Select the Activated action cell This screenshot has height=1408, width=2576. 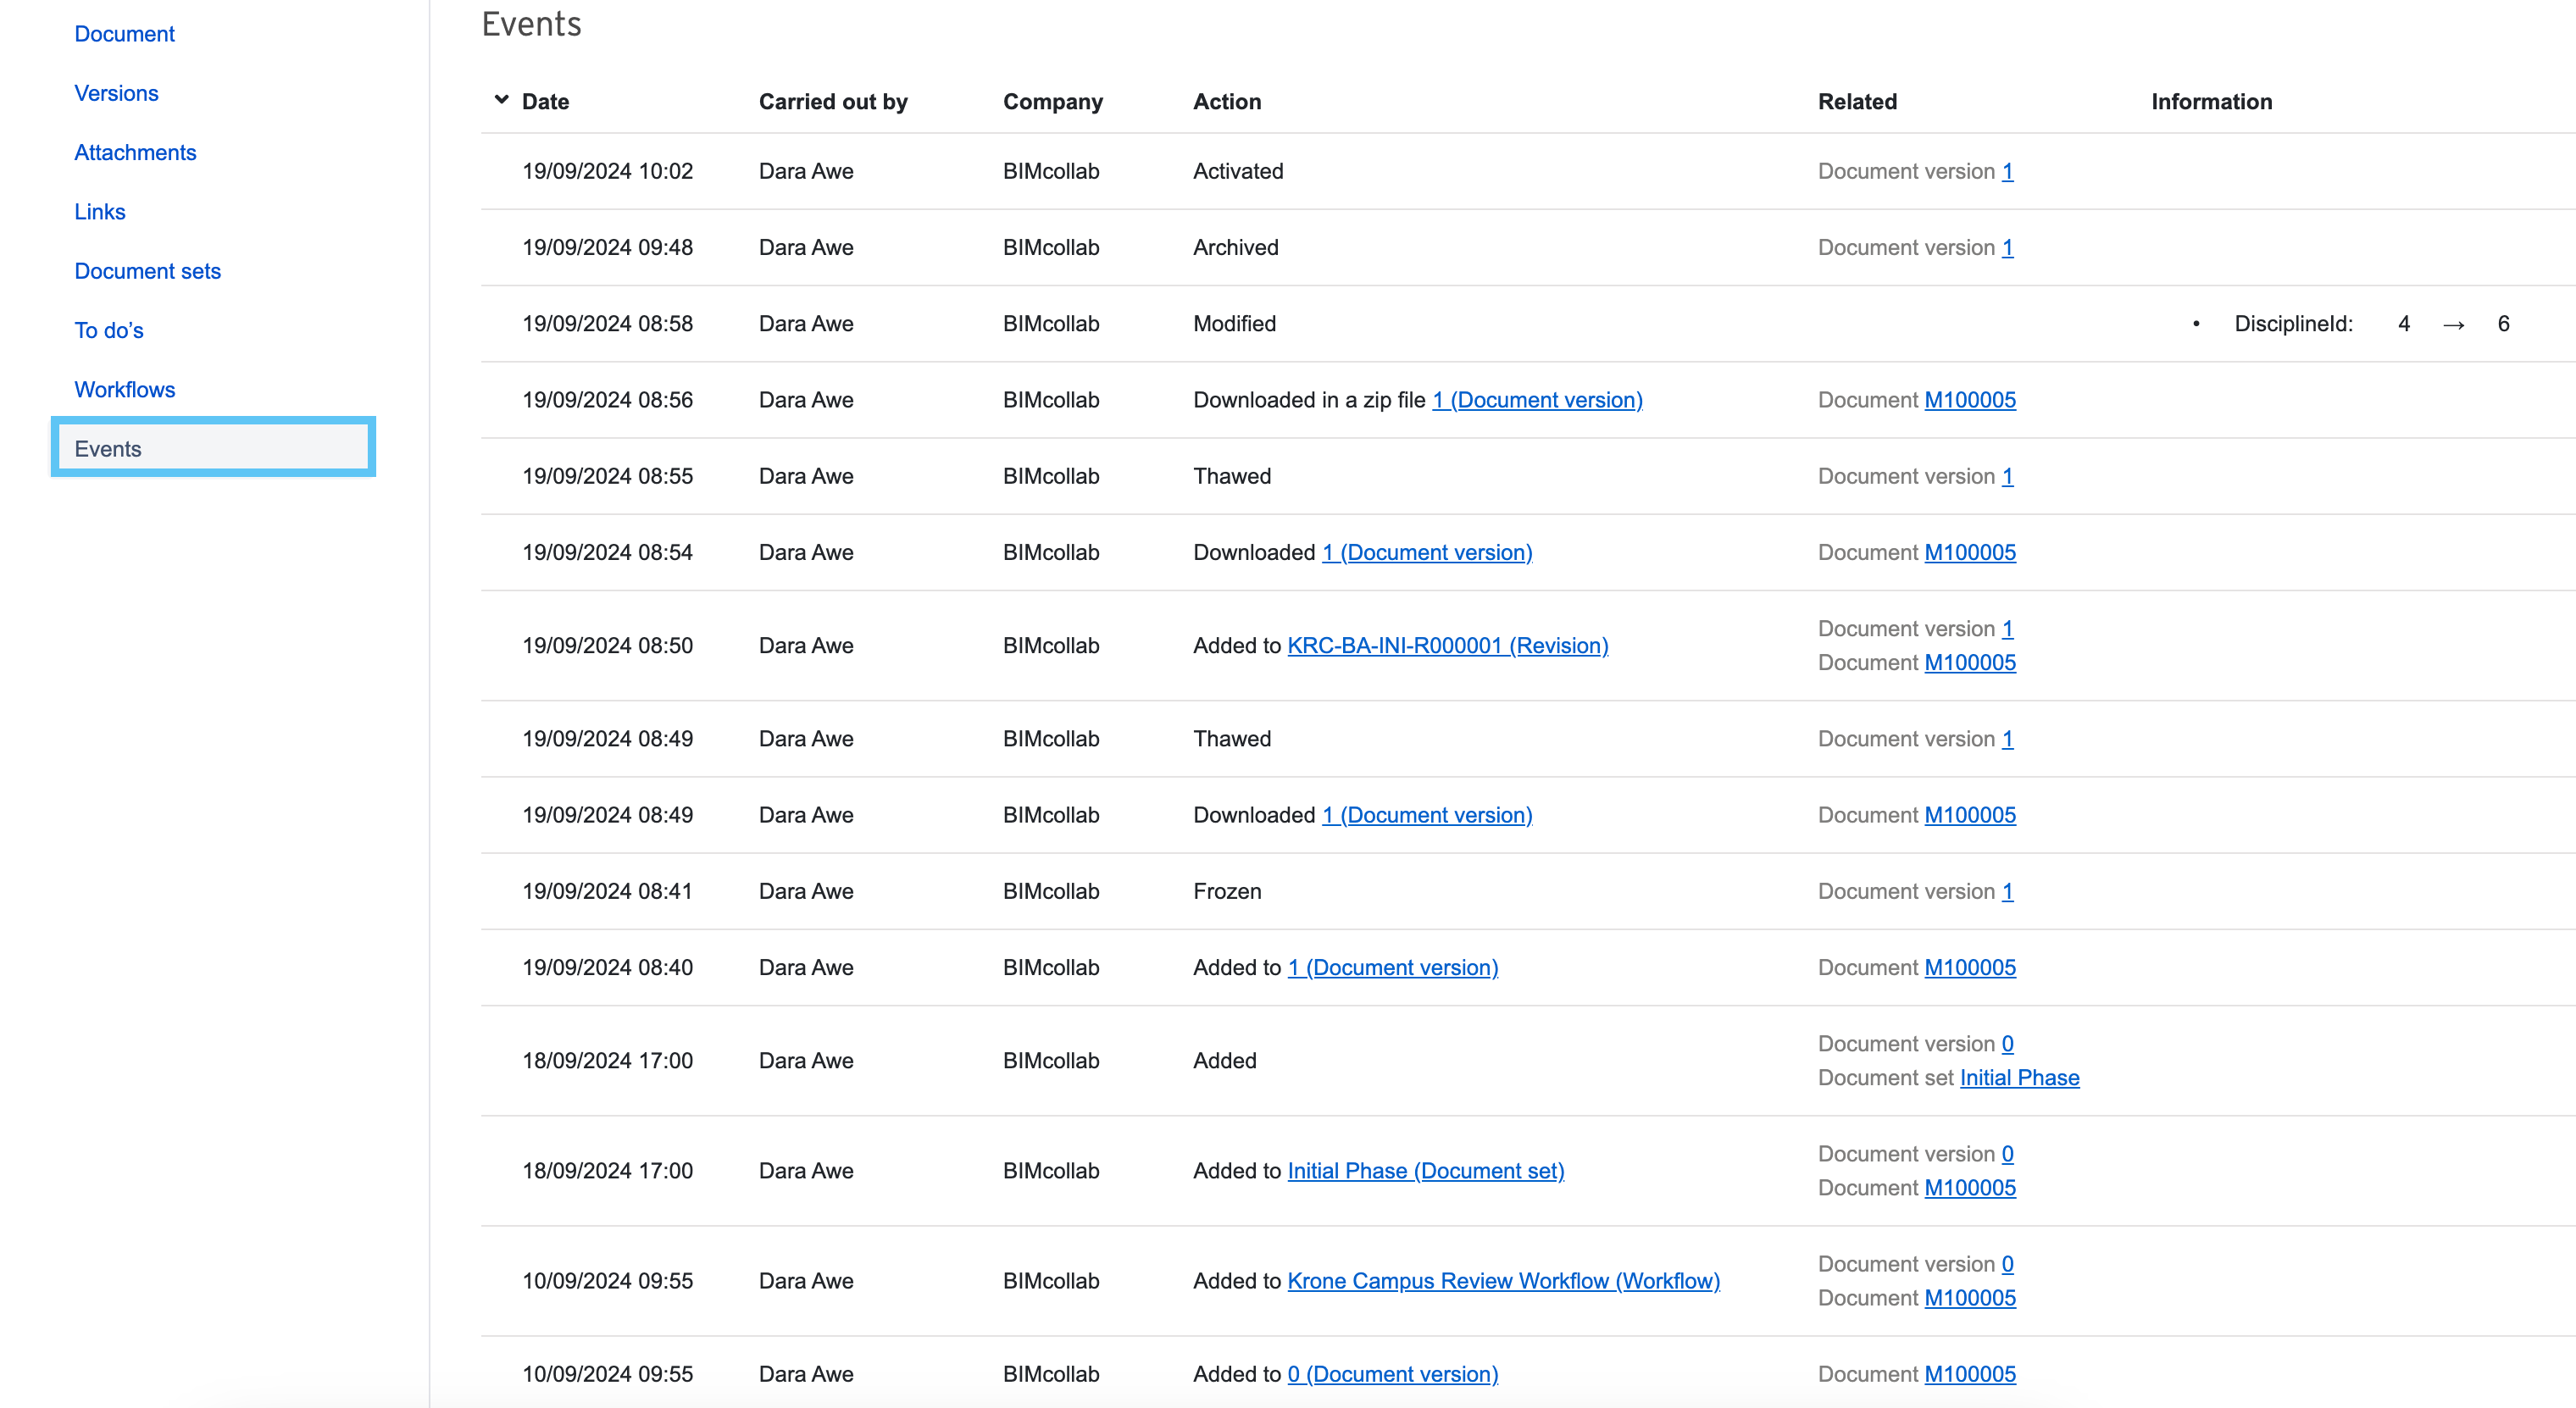[1238, 171]
